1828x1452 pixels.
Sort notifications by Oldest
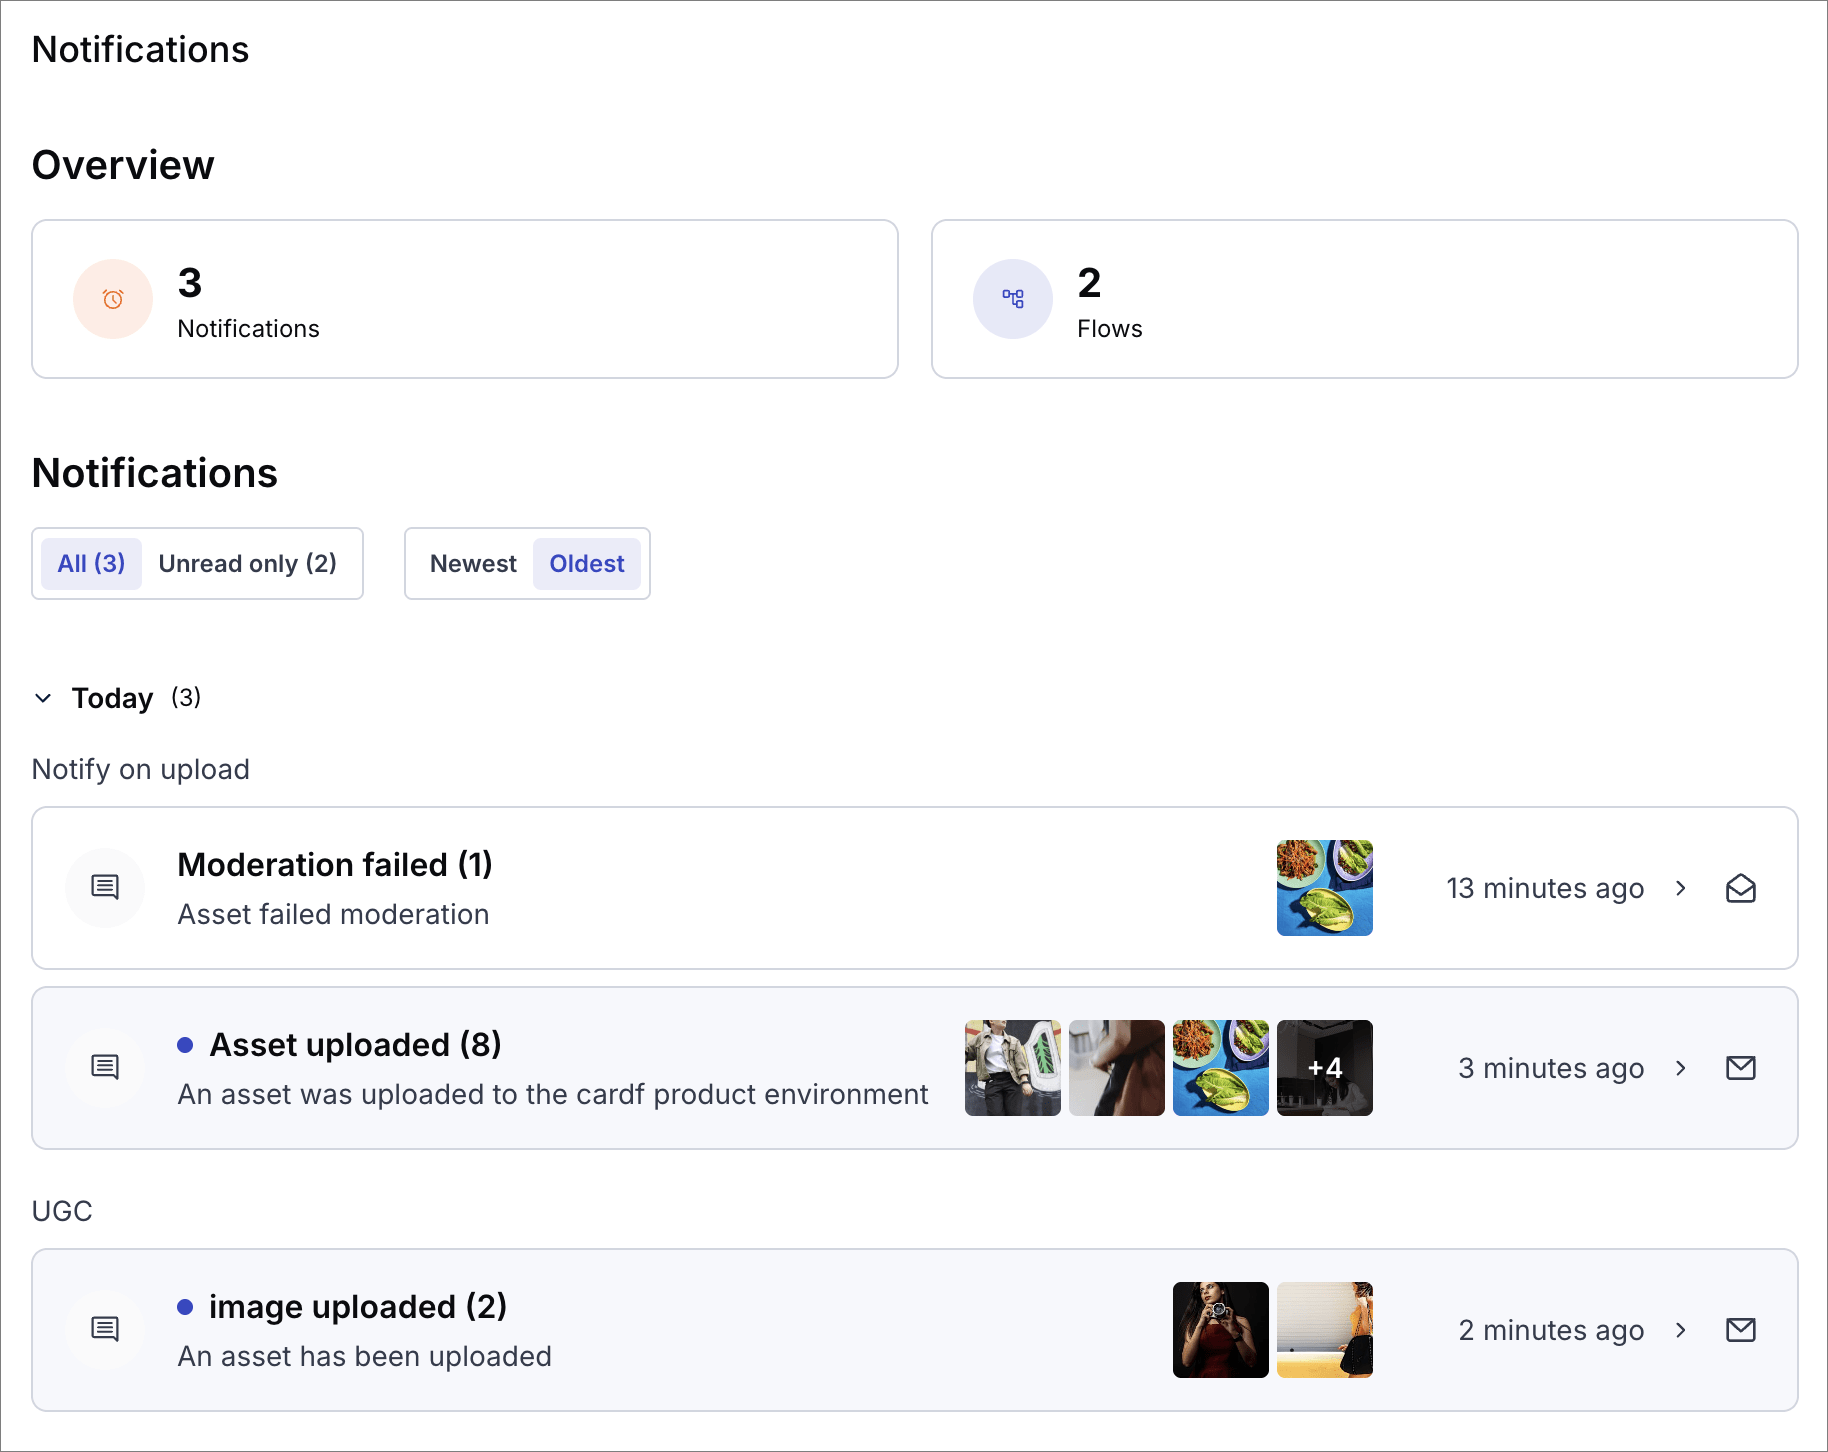[x=587, y=564]
